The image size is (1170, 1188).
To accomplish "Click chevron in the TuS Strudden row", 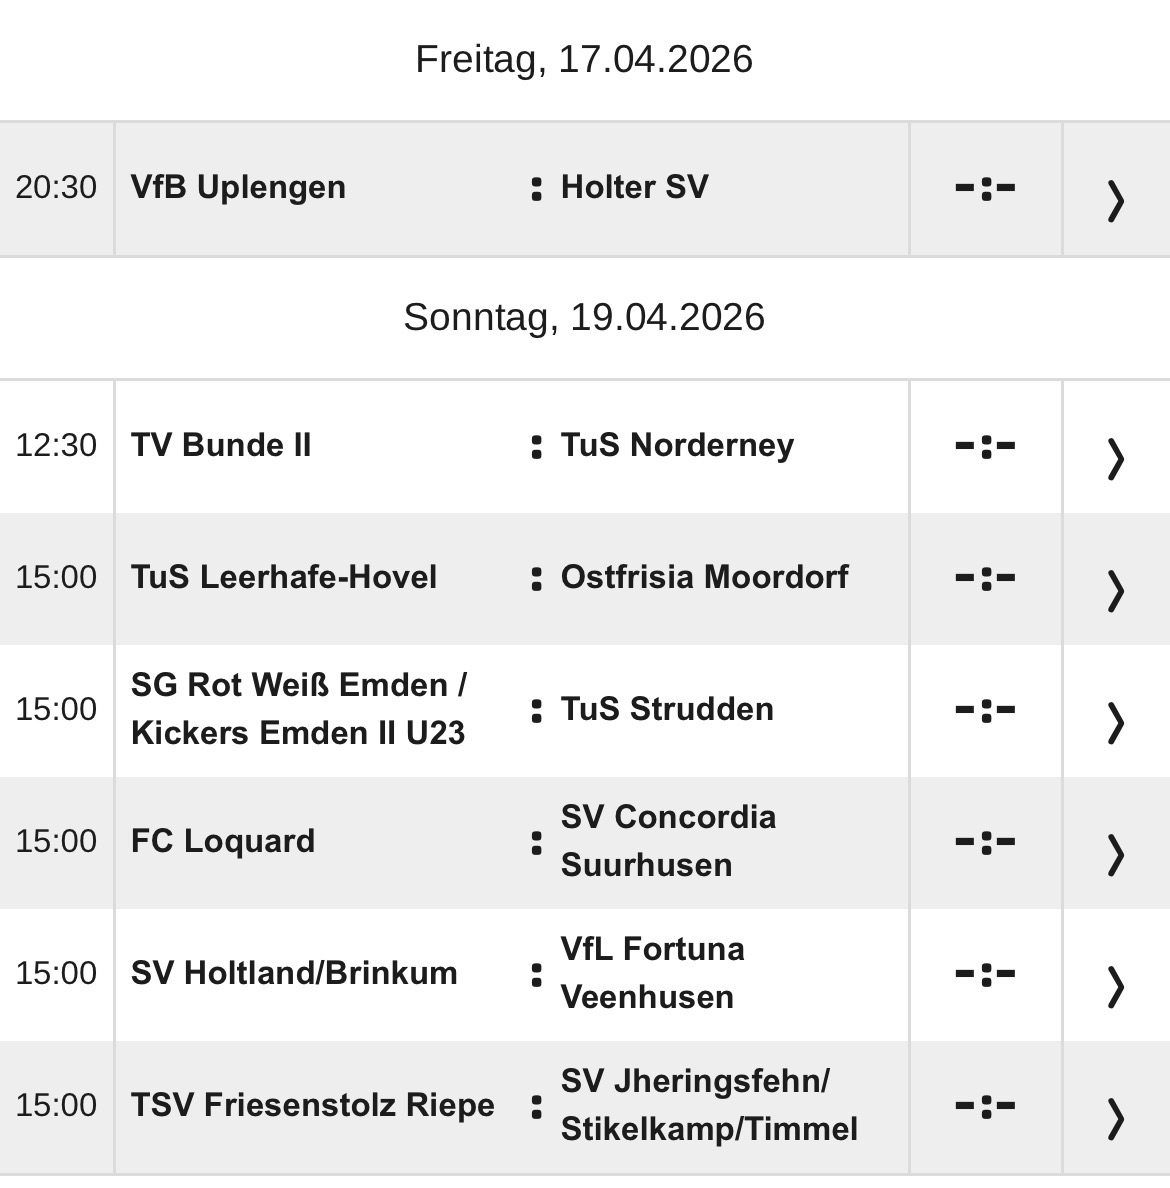I will [1116, 722].
